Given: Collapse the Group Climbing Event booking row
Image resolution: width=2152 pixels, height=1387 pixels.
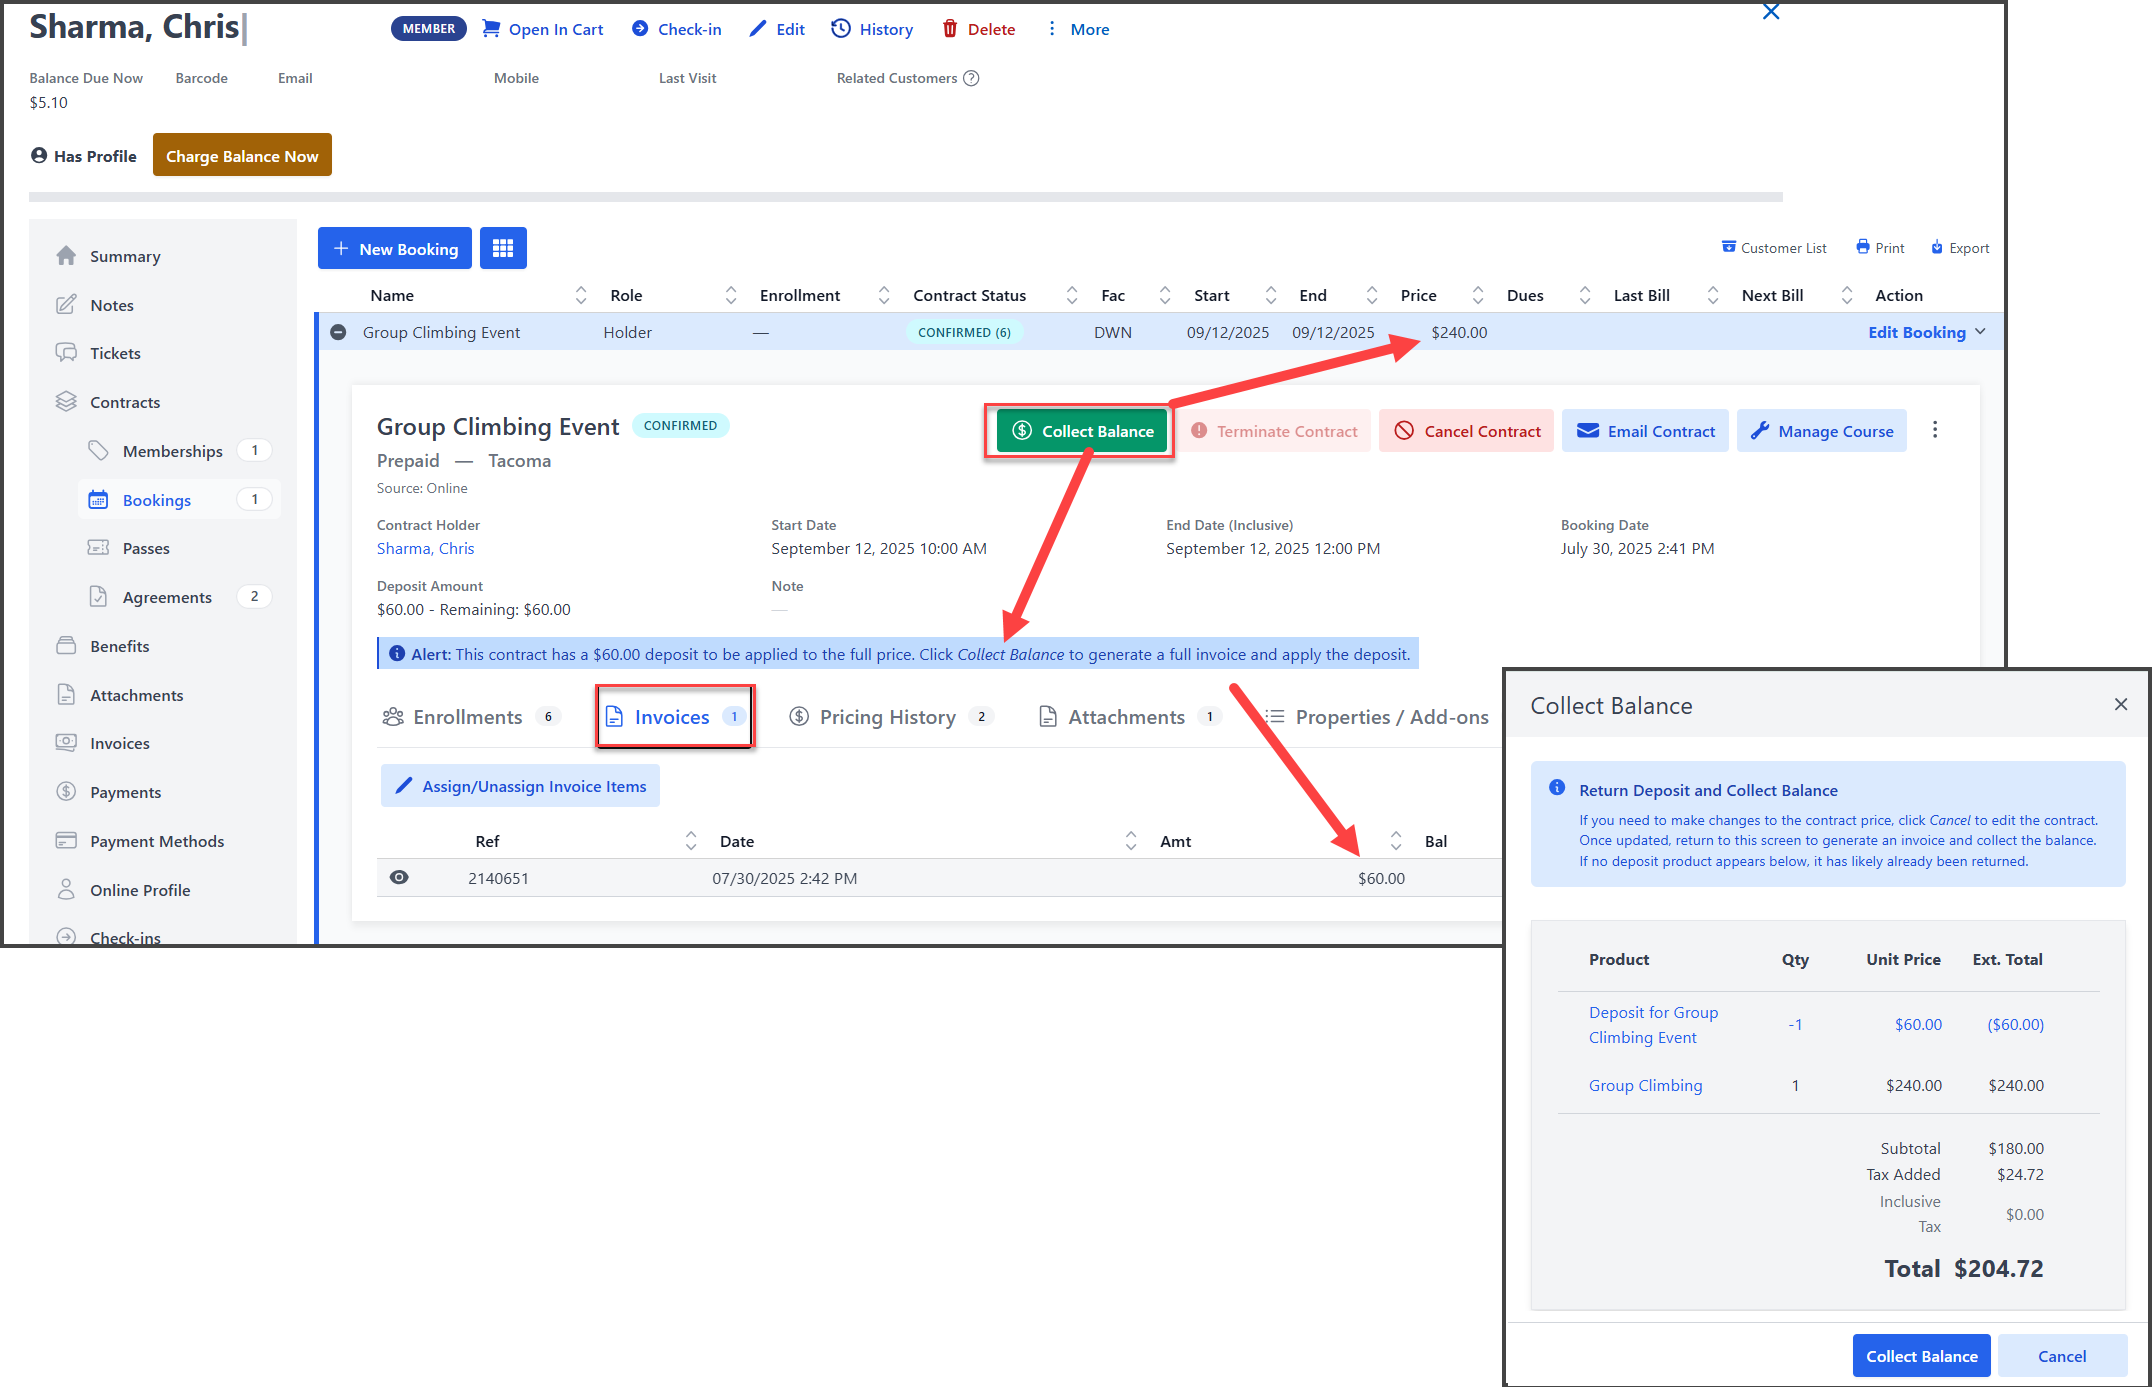Looking at the screenshot, I should 338,332.
